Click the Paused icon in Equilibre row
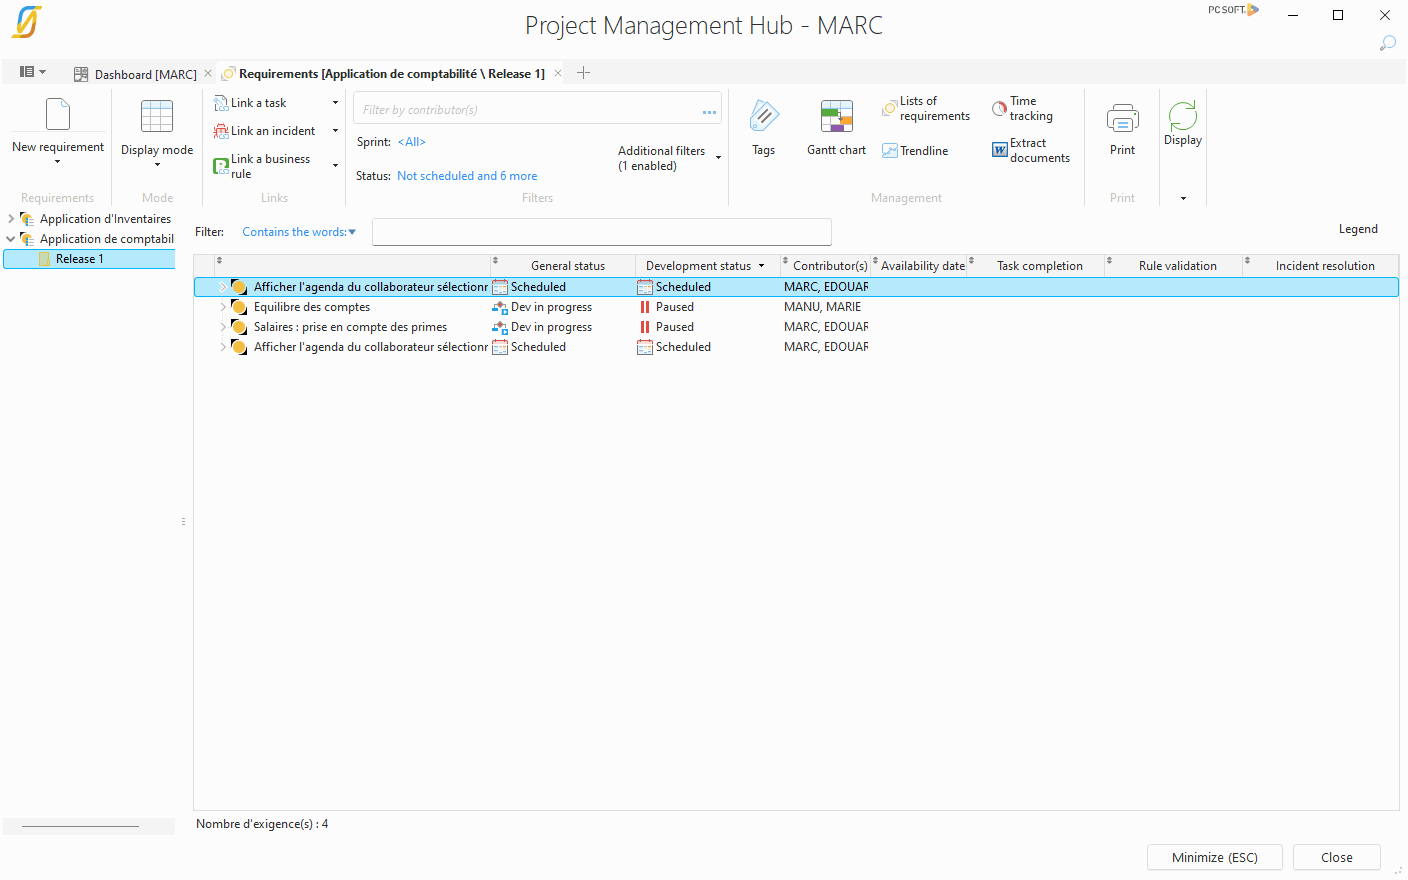This screenshot has height=880, width=1408. pyautogui.click(x=645, y=307)
